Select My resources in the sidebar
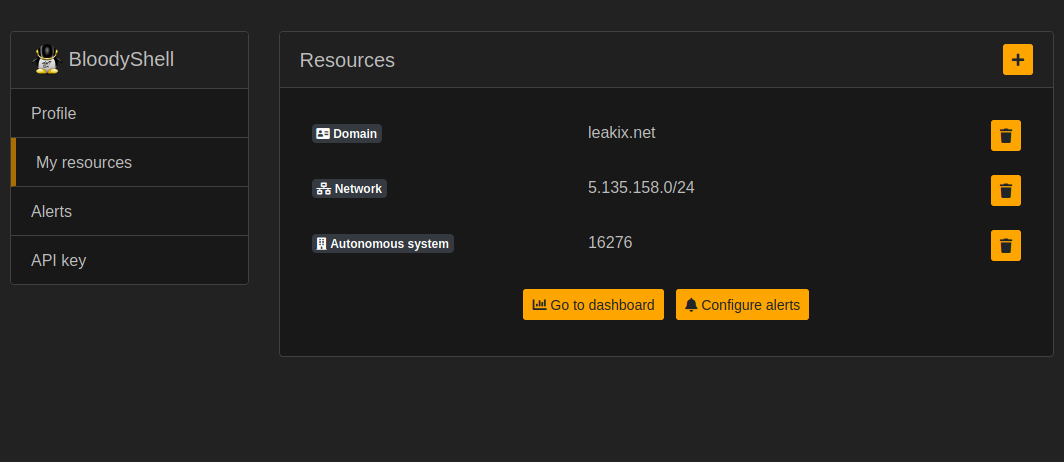The height and width of the screenshot is (462, 1064). 130,162
